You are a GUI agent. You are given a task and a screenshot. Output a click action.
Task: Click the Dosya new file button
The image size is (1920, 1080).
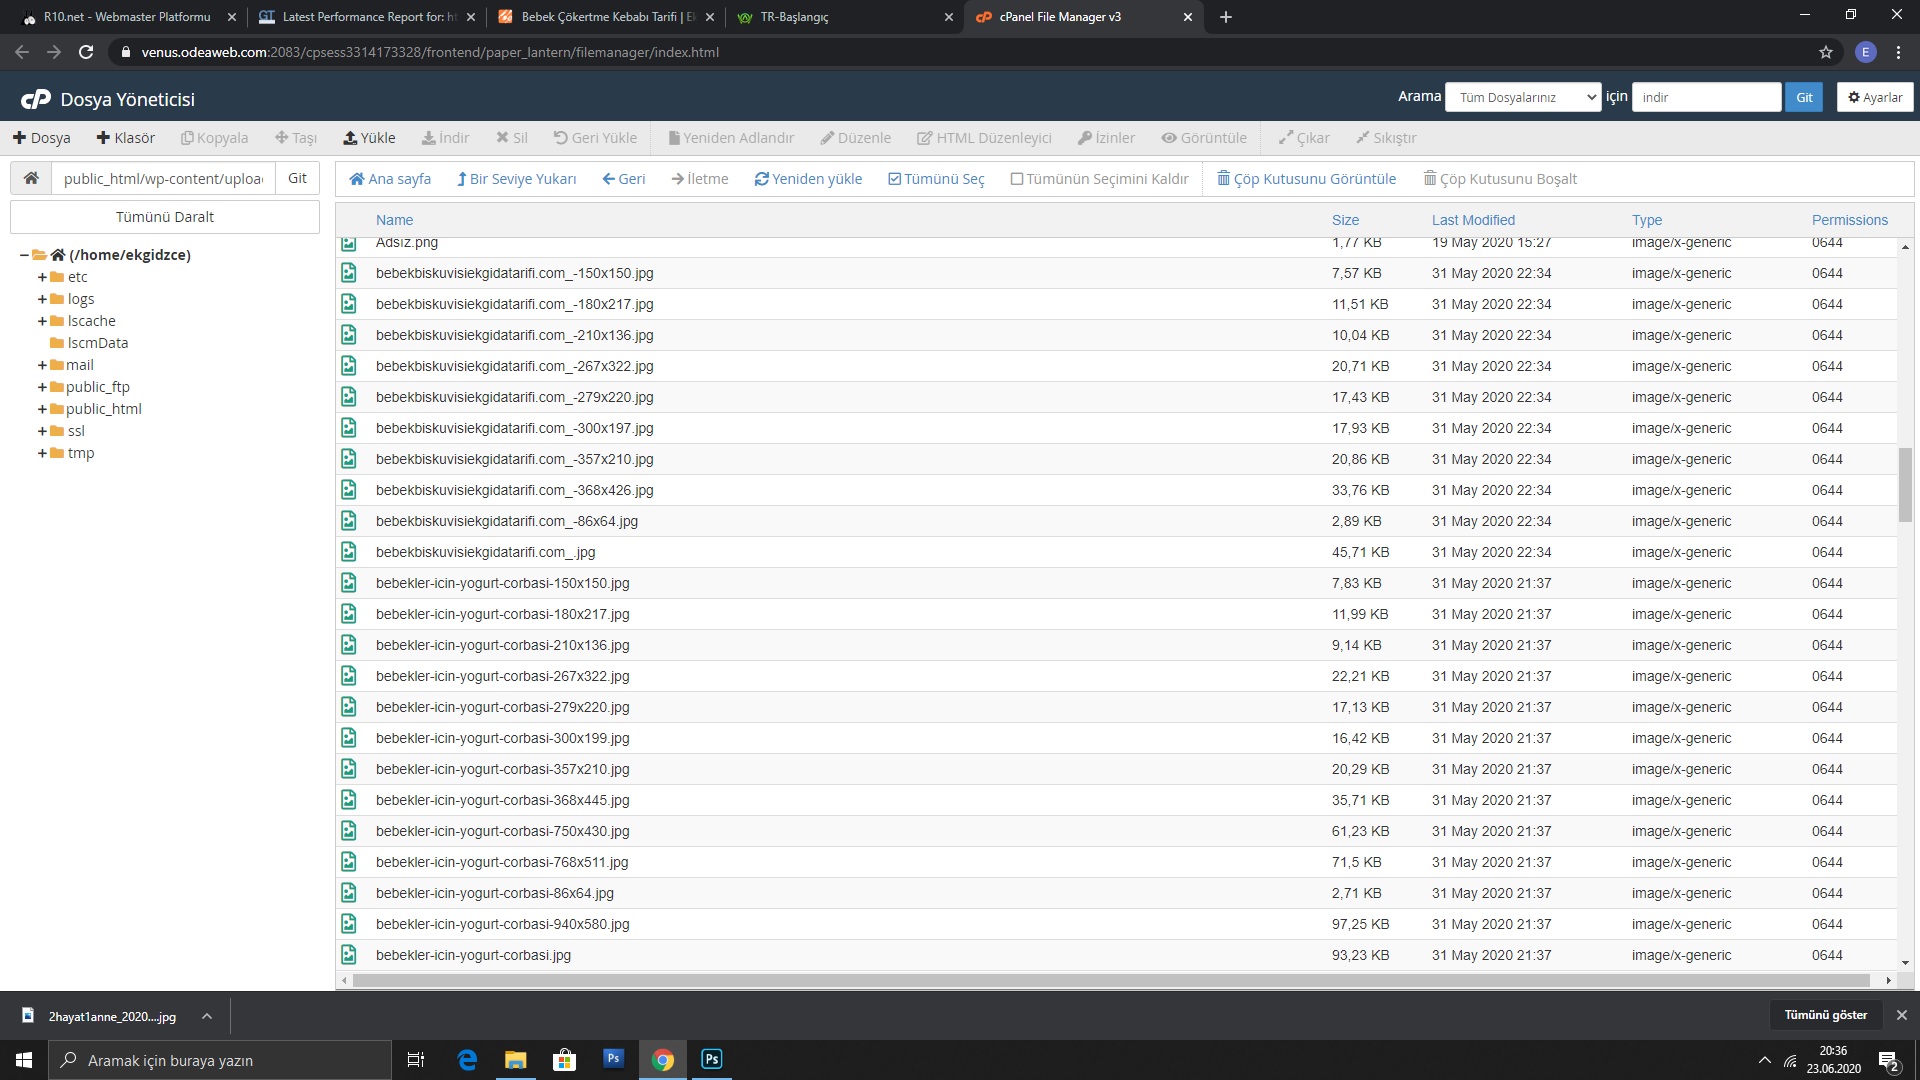point(41,138)
